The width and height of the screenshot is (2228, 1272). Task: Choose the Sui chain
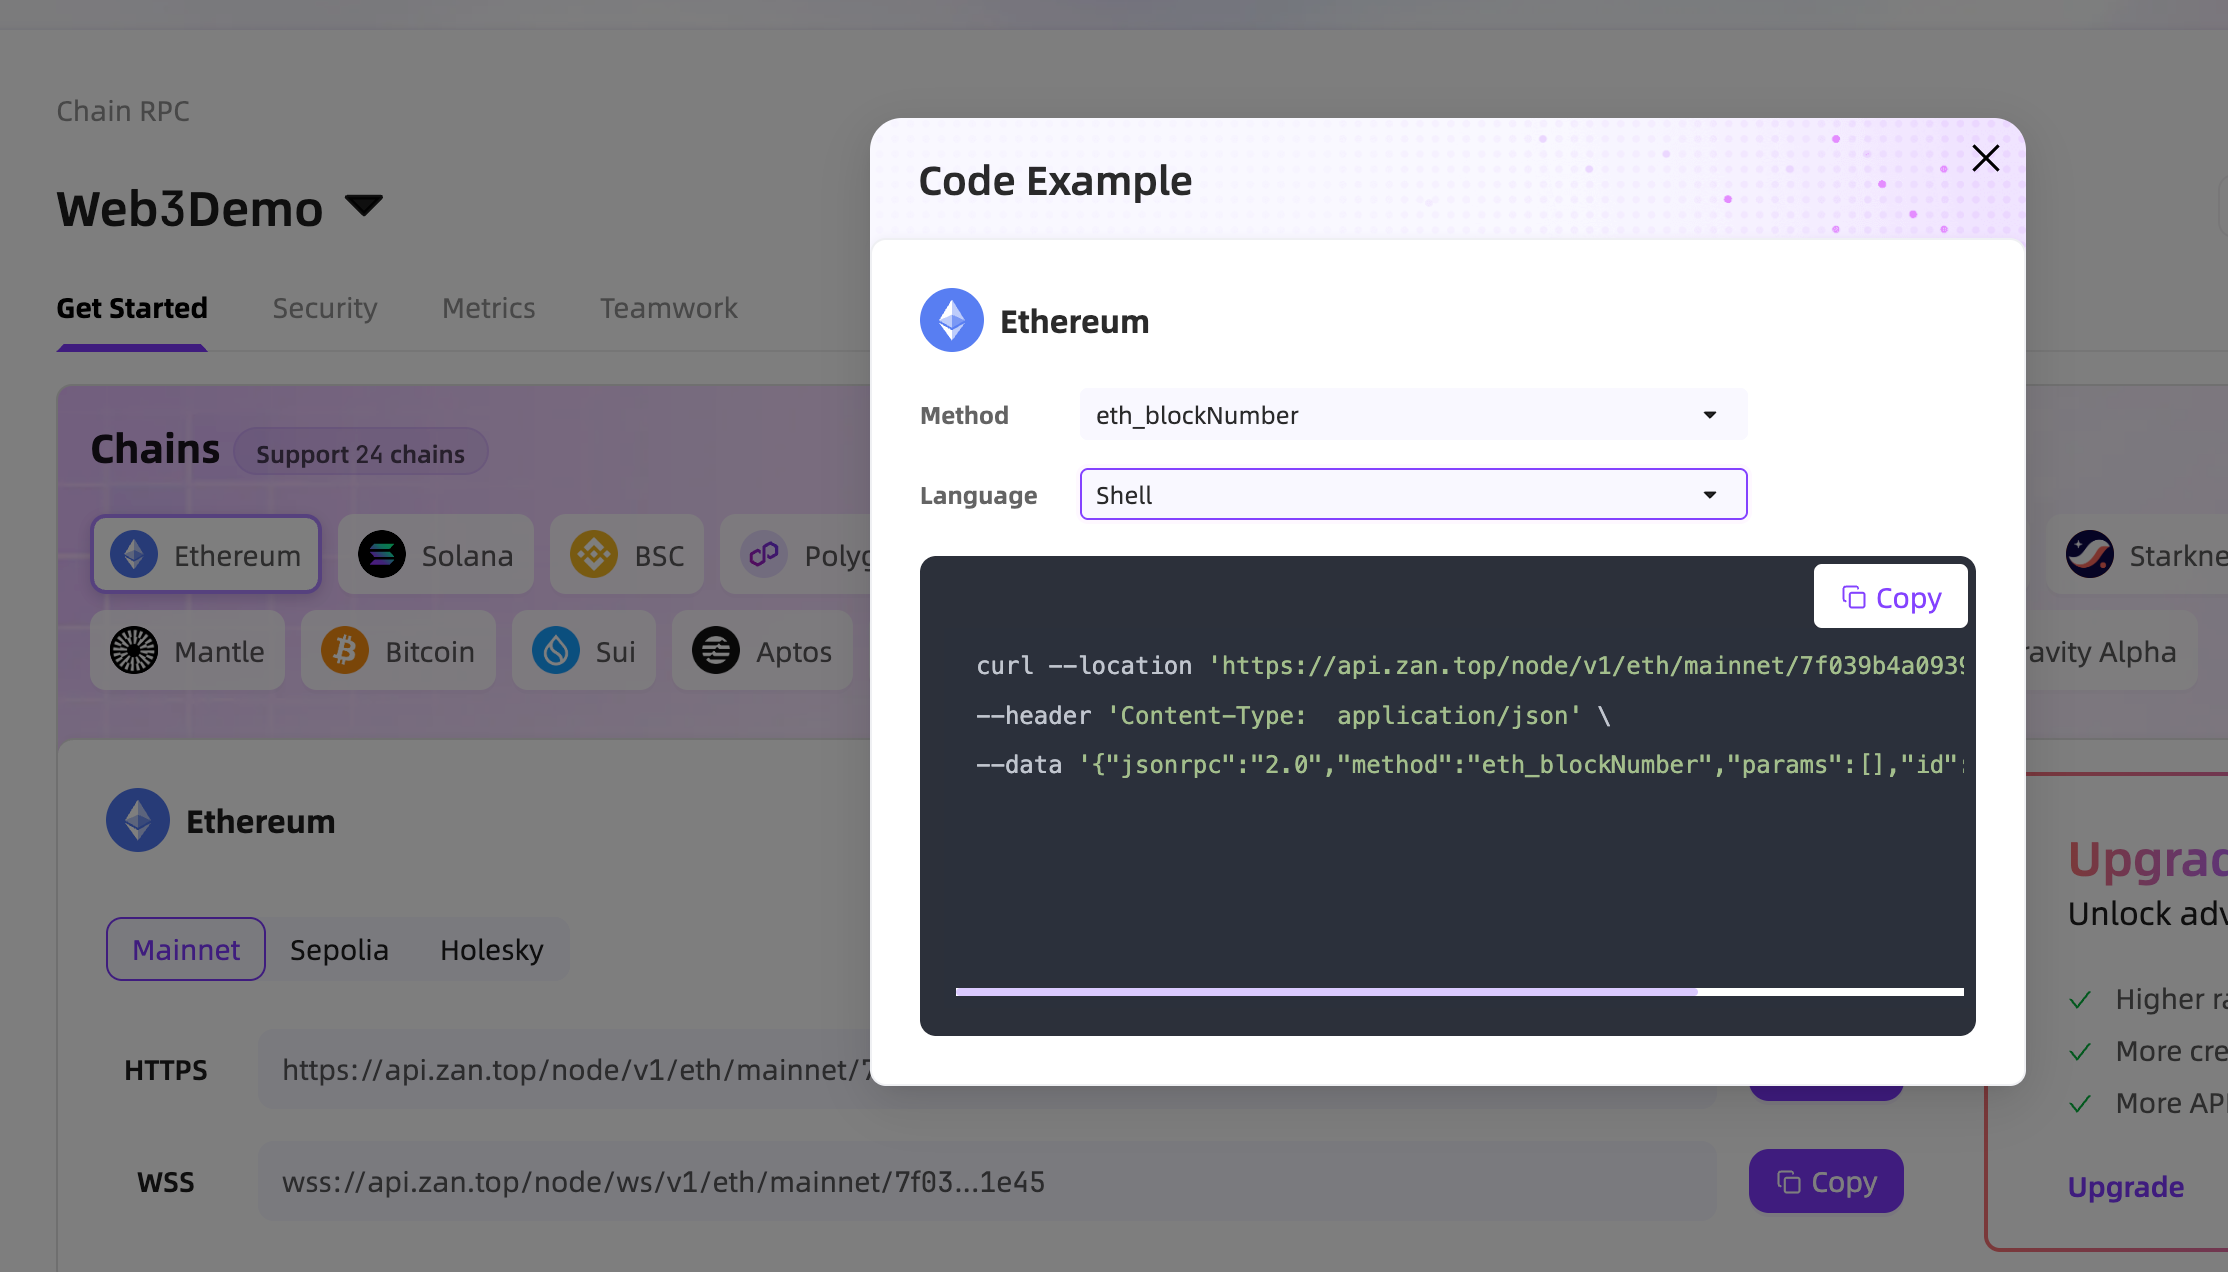(x=584, y=650)
